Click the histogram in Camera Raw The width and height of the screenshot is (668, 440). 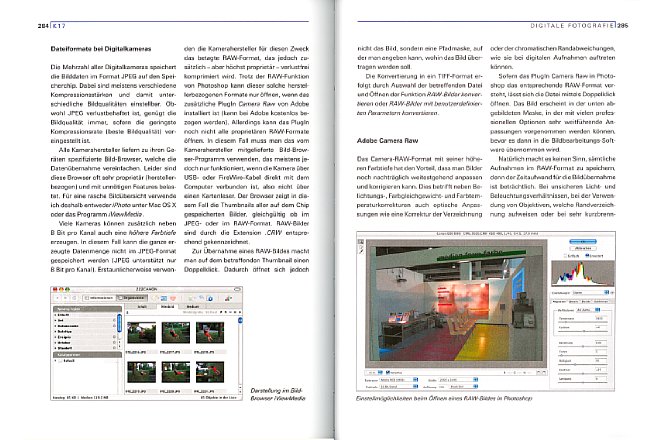[583, 273]
